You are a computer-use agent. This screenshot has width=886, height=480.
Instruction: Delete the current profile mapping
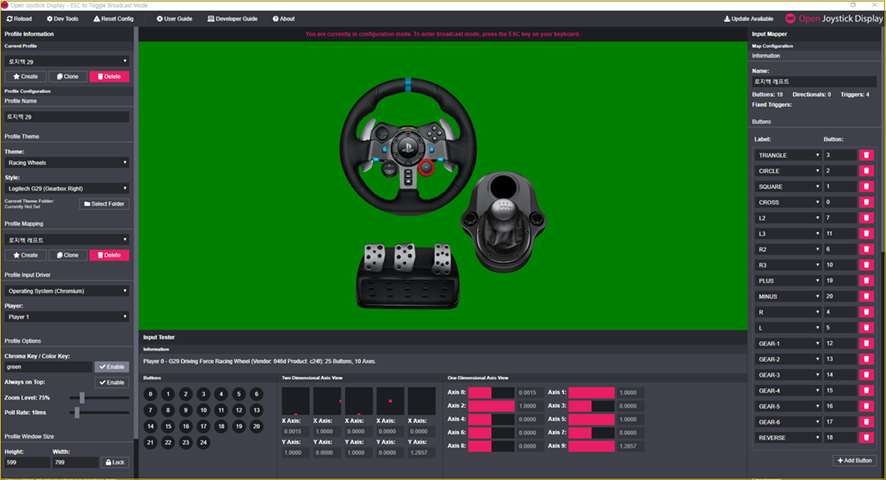point(109,255)
